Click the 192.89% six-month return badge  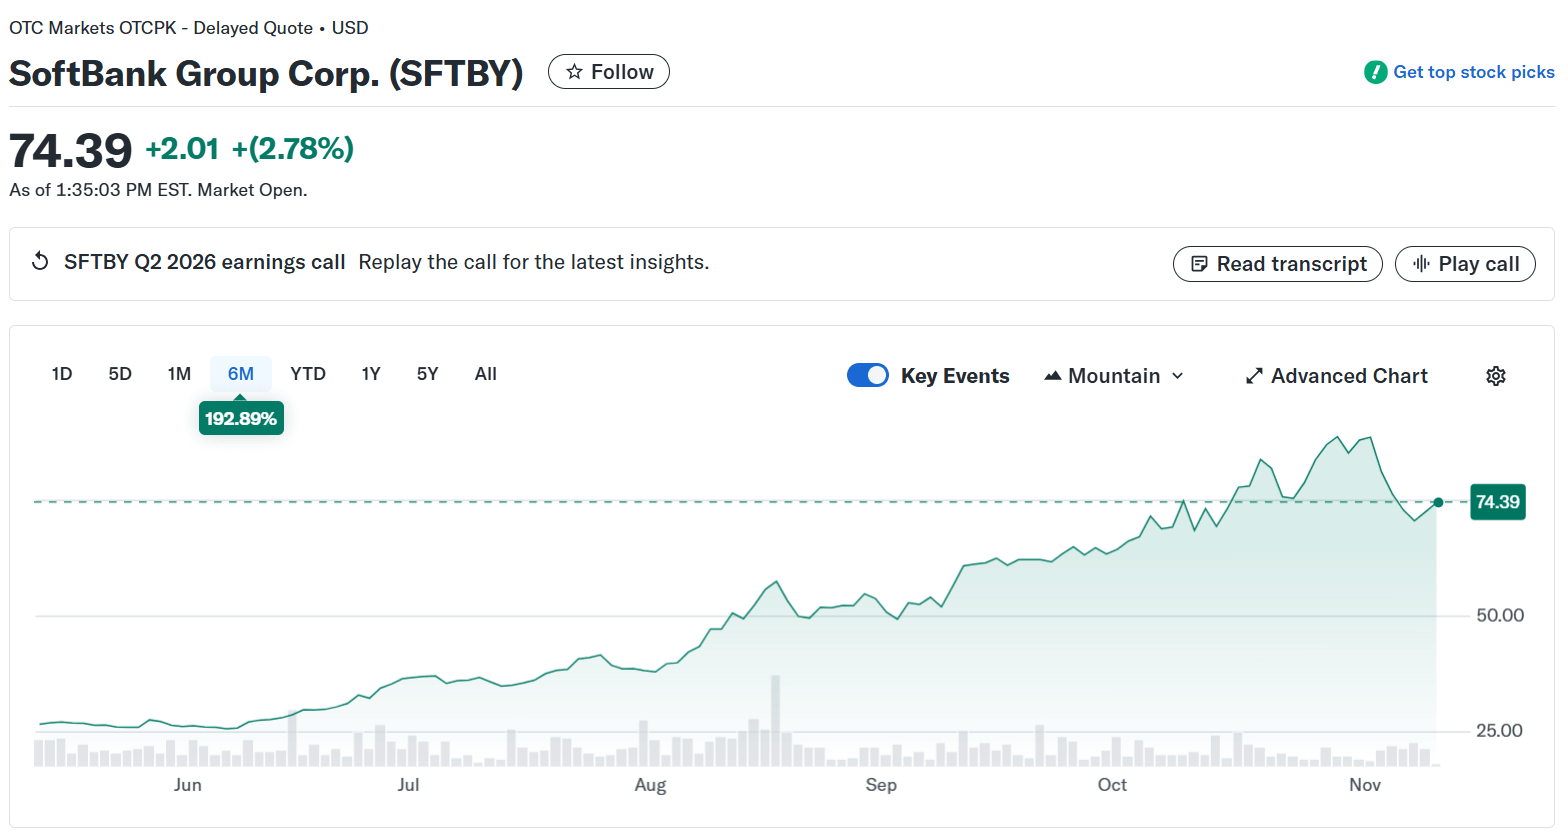241,418
